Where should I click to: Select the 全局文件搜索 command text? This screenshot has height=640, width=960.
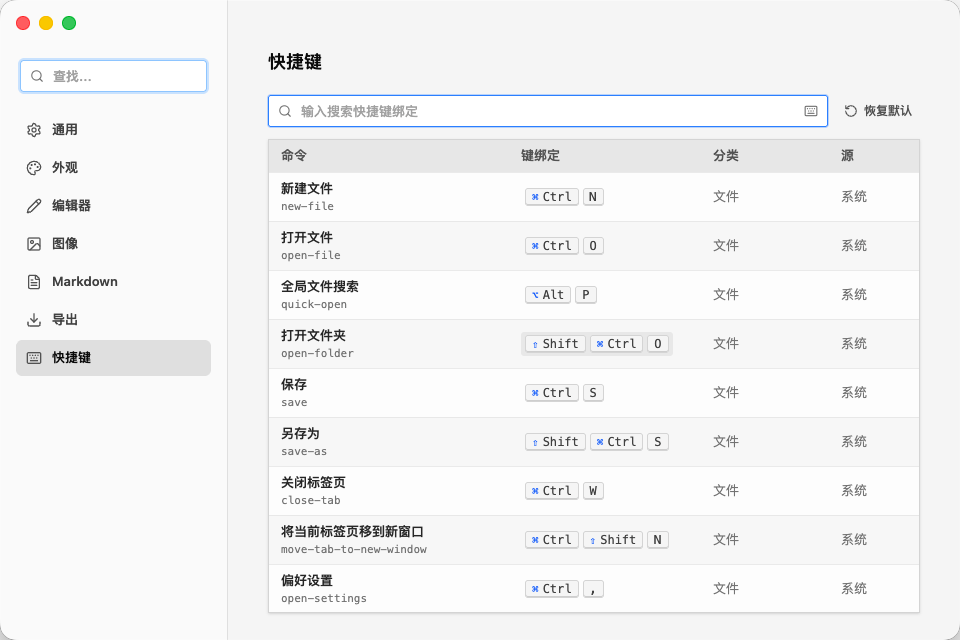coord(320,287)
